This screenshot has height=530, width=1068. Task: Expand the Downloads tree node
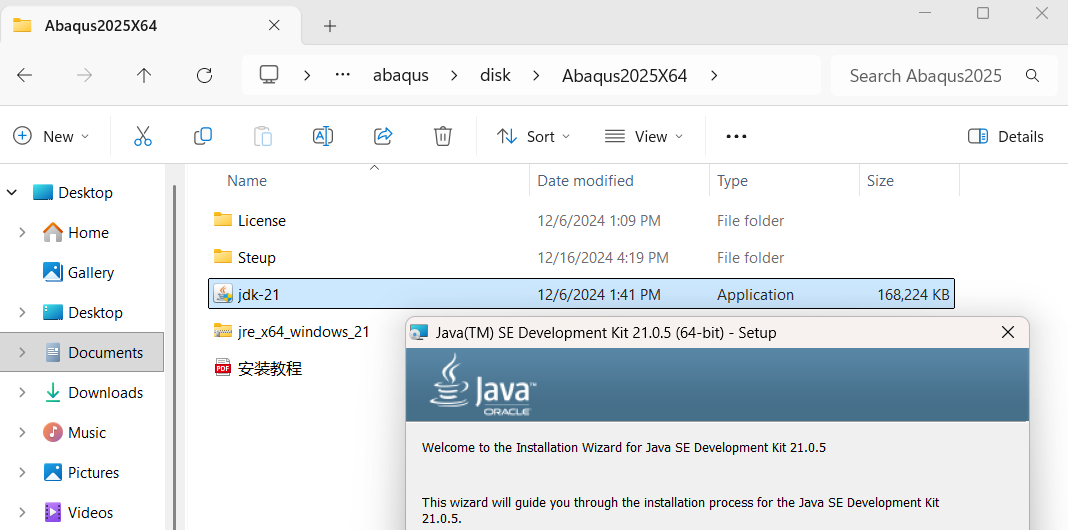click(x=22, y=392)
